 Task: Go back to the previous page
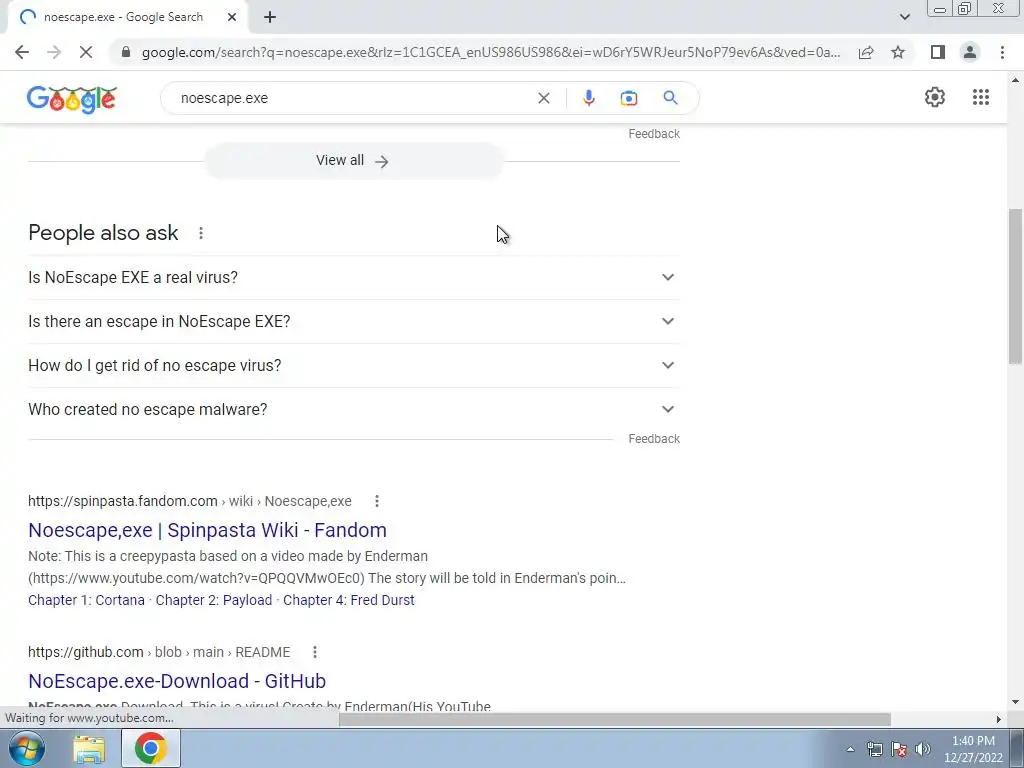[22, 52]
